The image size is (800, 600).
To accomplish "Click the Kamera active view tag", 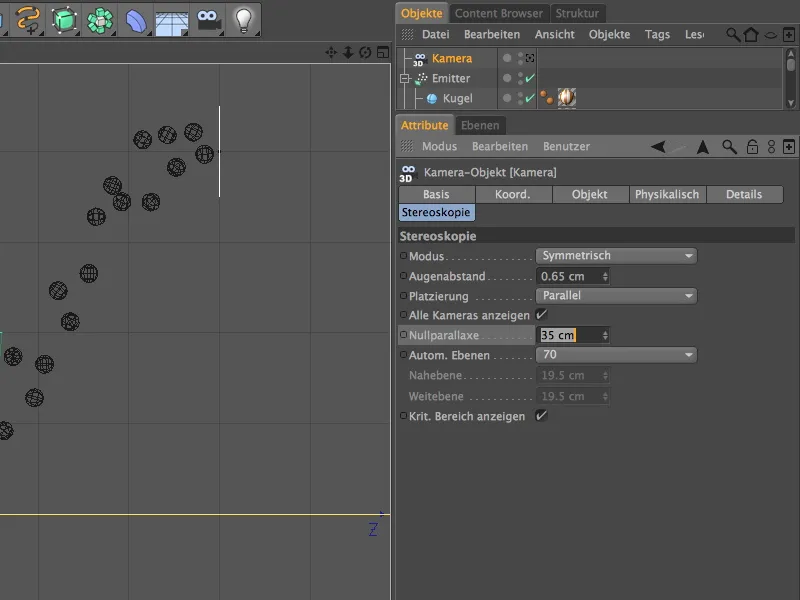I will click(x=530, y=58).
